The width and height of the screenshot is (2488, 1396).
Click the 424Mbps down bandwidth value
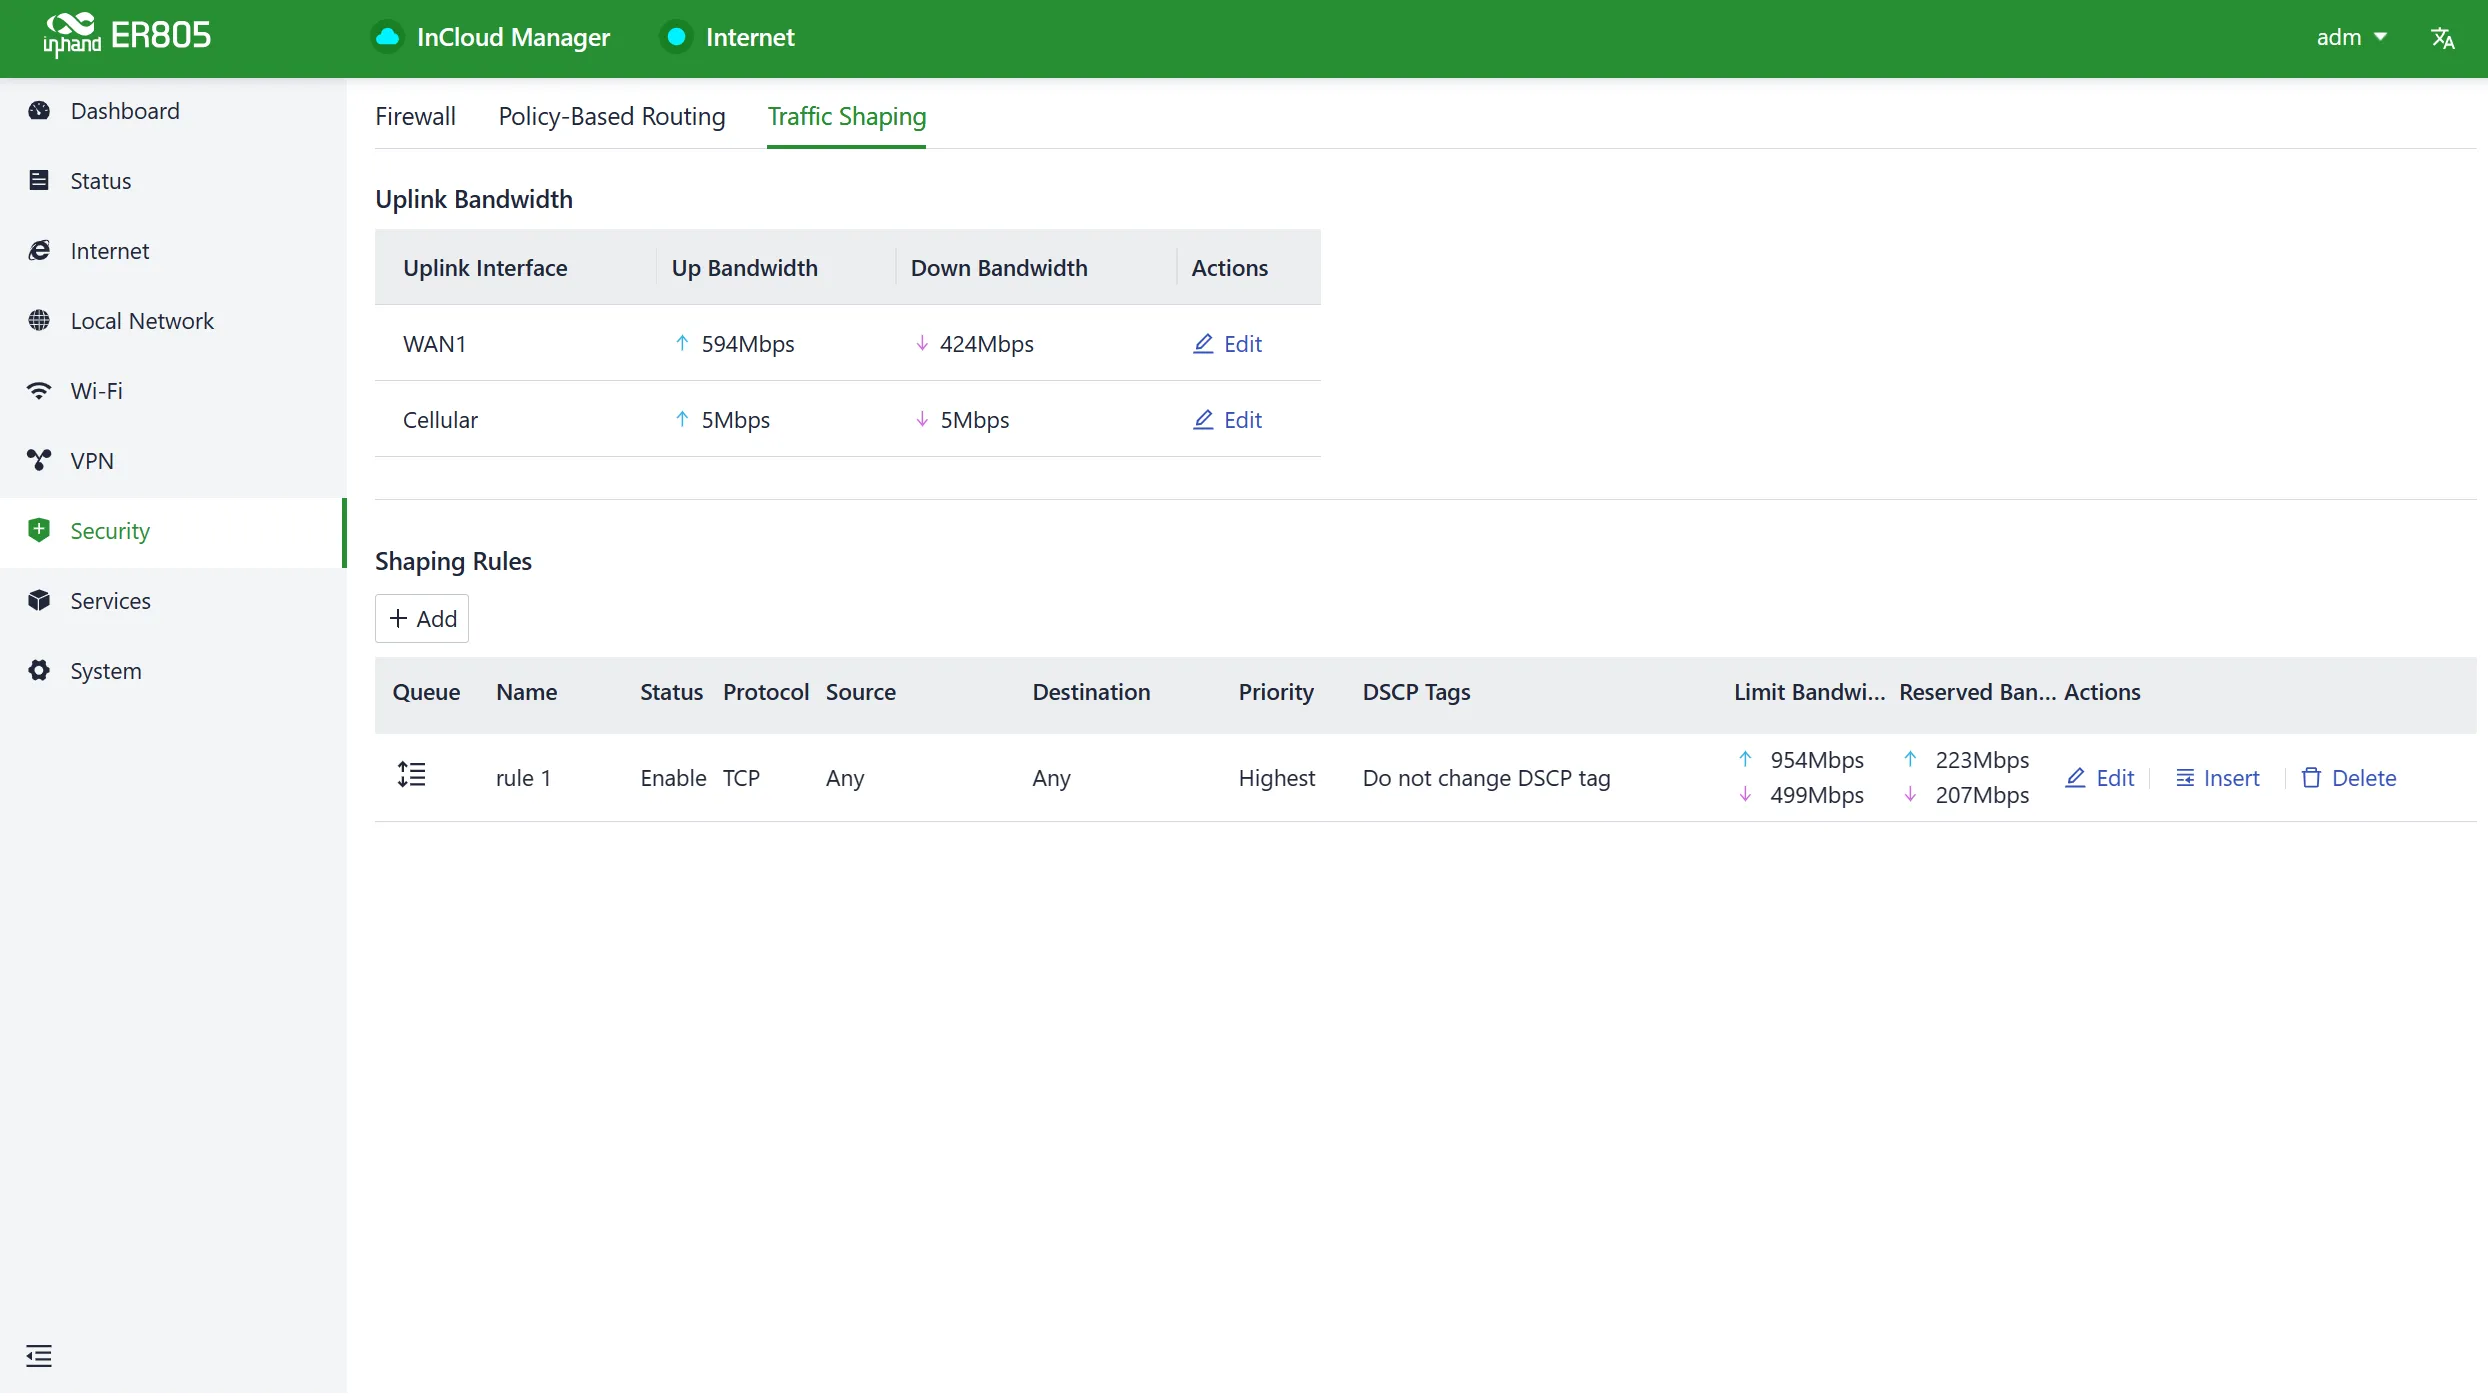987,344
